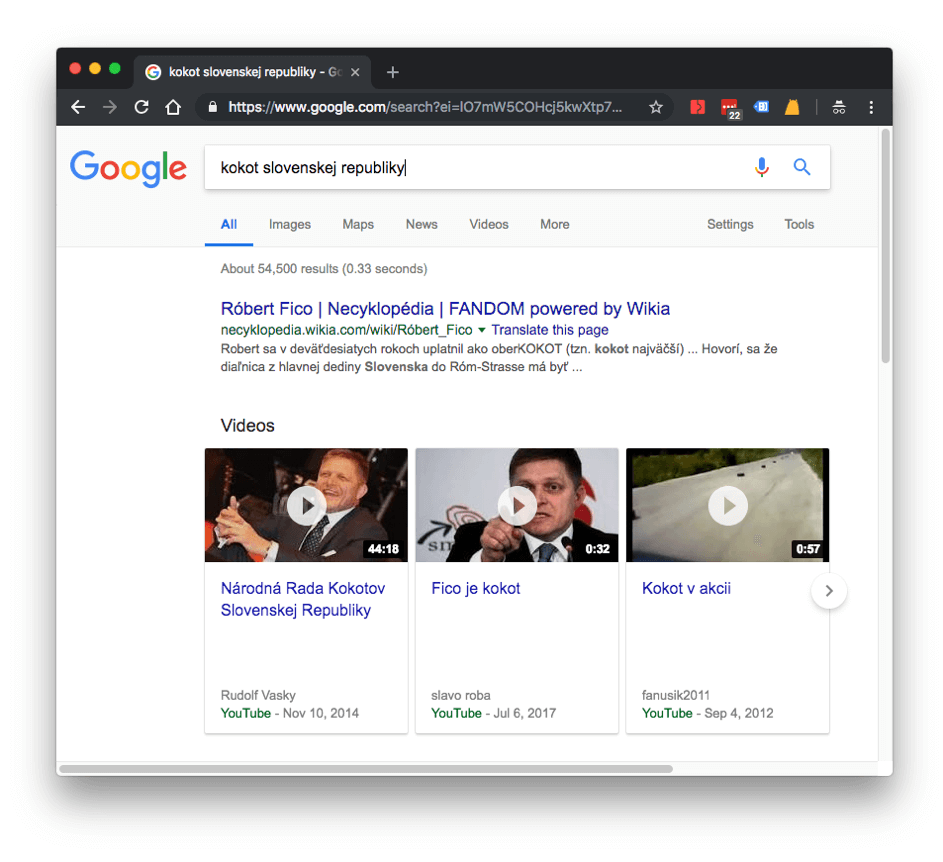This screenshot has height=862, width=943.
Task: Go back using the browser back arrow
Action: coord(78,107)
